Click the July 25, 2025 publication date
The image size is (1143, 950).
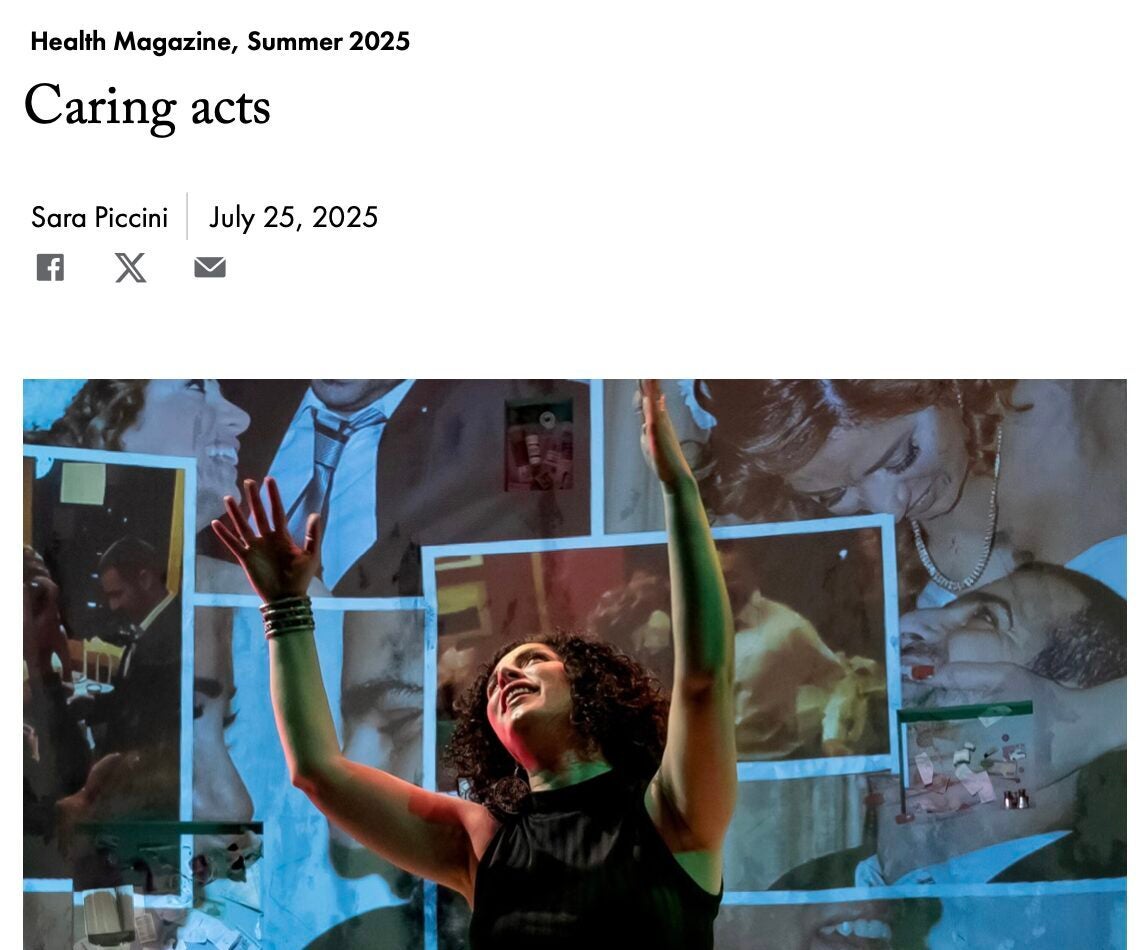(293, 217)
